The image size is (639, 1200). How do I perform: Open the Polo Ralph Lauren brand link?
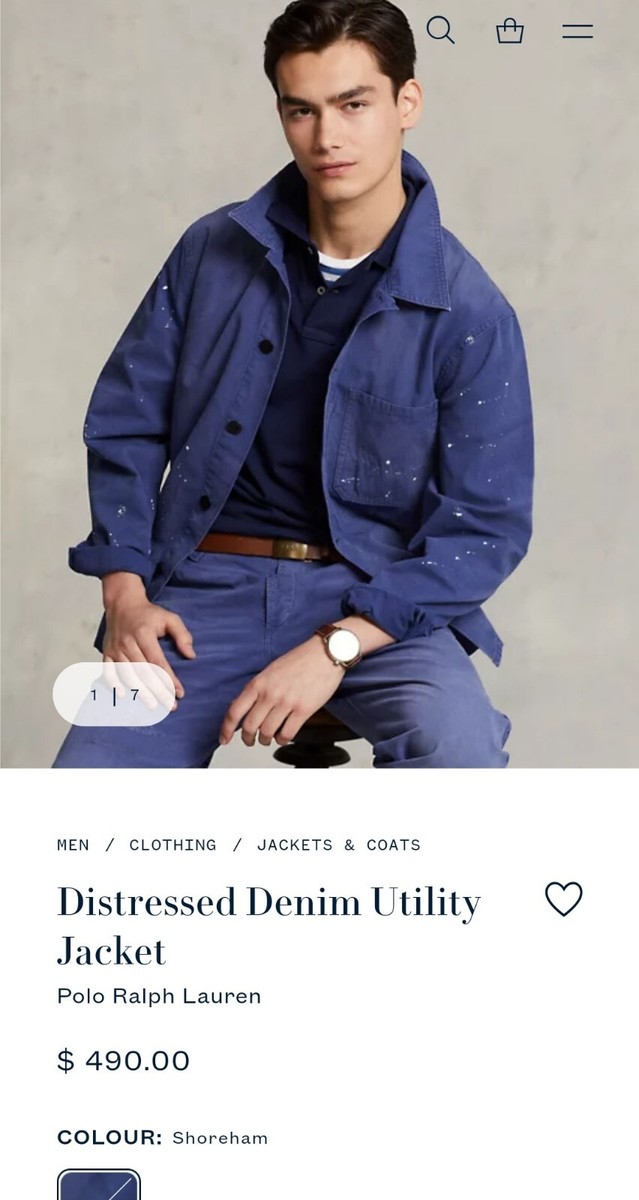coord(159,996)
